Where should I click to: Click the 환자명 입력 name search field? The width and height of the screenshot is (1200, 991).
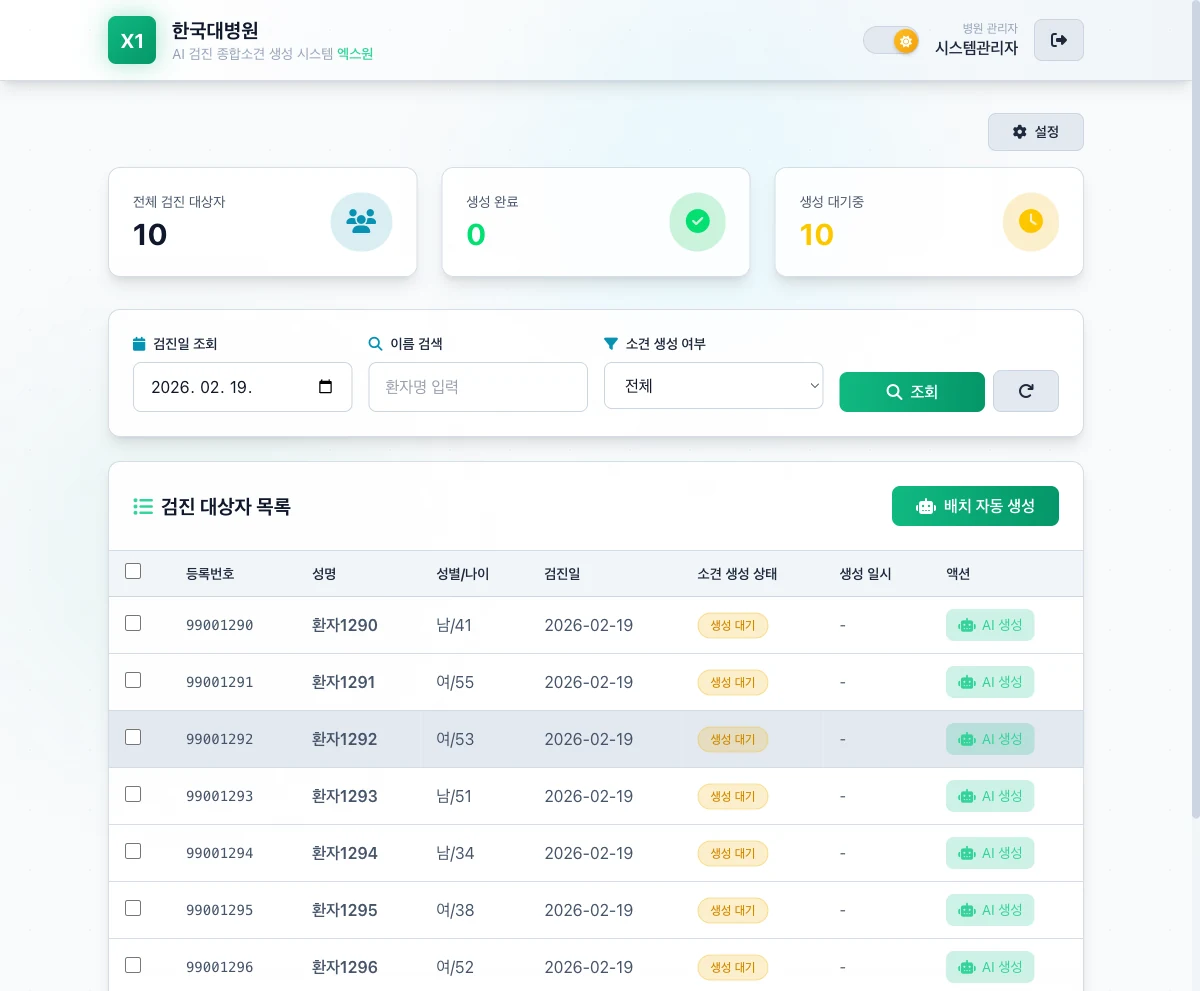point(478,387)
